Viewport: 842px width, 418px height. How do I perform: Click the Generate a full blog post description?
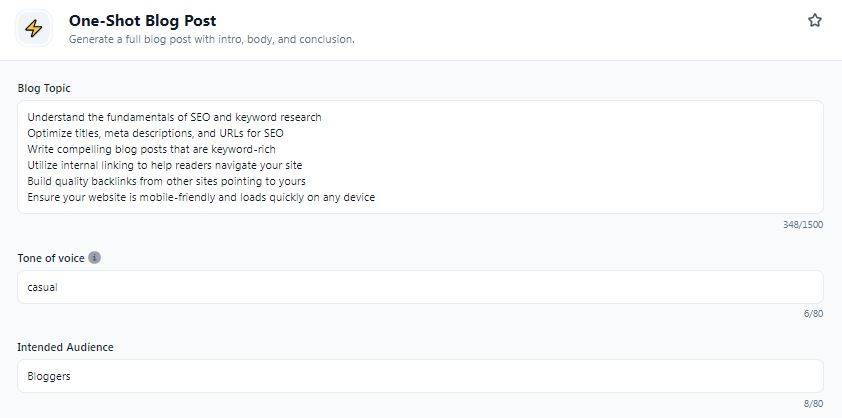tap(212, 39)
